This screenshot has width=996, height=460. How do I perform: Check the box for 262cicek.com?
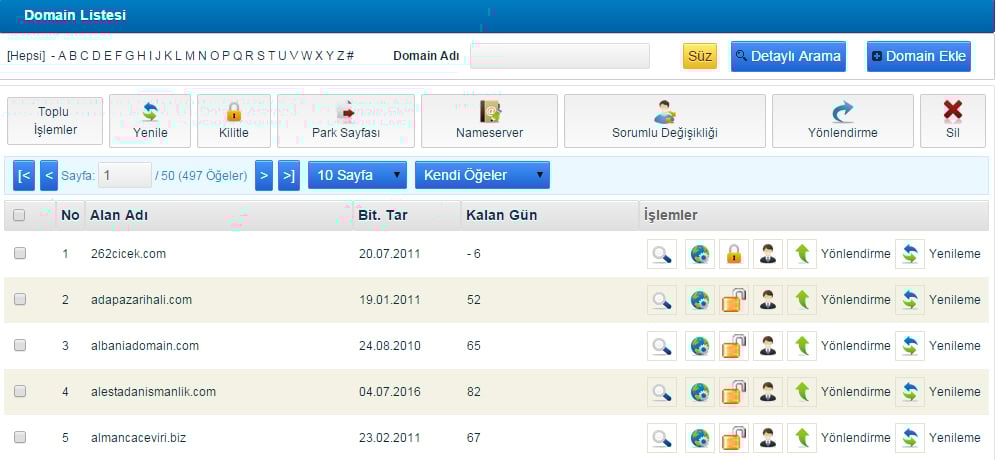pos(20,253)
